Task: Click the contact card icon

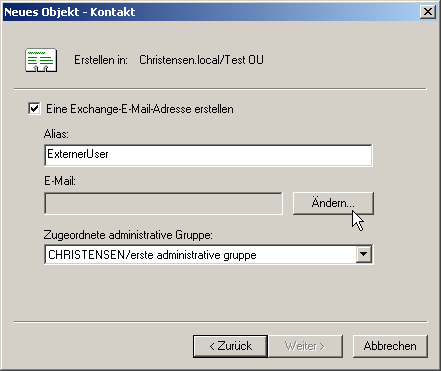Action: (41, 60)
